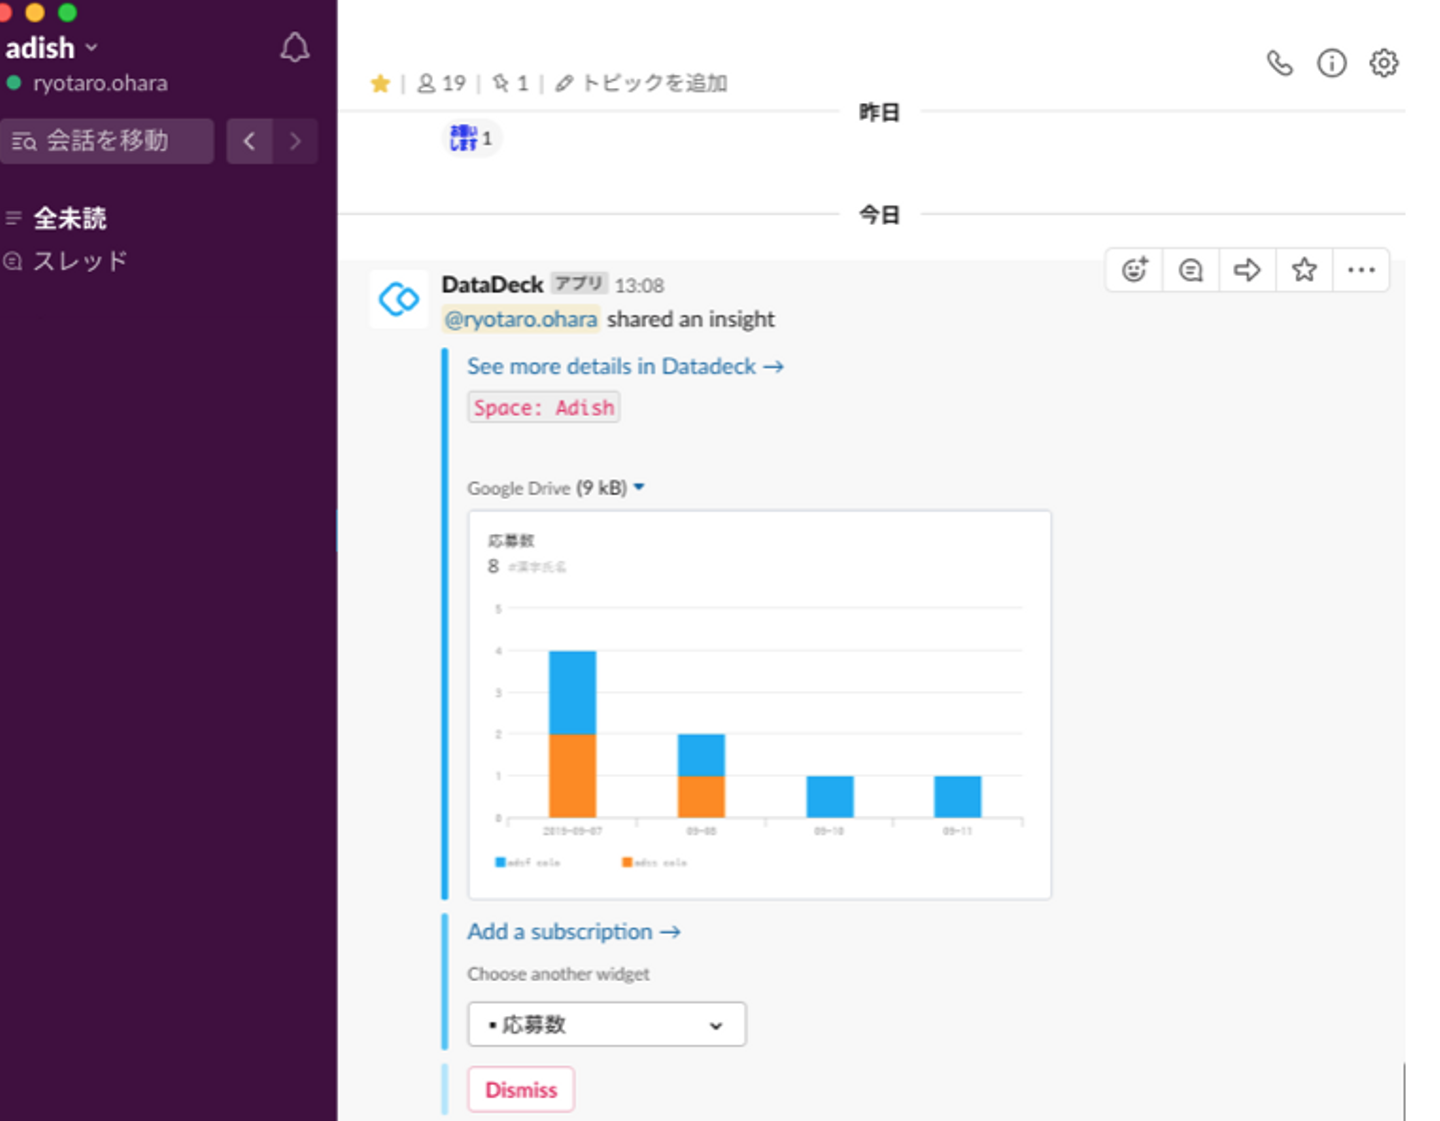Image resolution: width=1440 pixels, height=1121 pixels.
Task: Share the DataDeck message
Action: pyautogui.click(x=1247, y=270)
